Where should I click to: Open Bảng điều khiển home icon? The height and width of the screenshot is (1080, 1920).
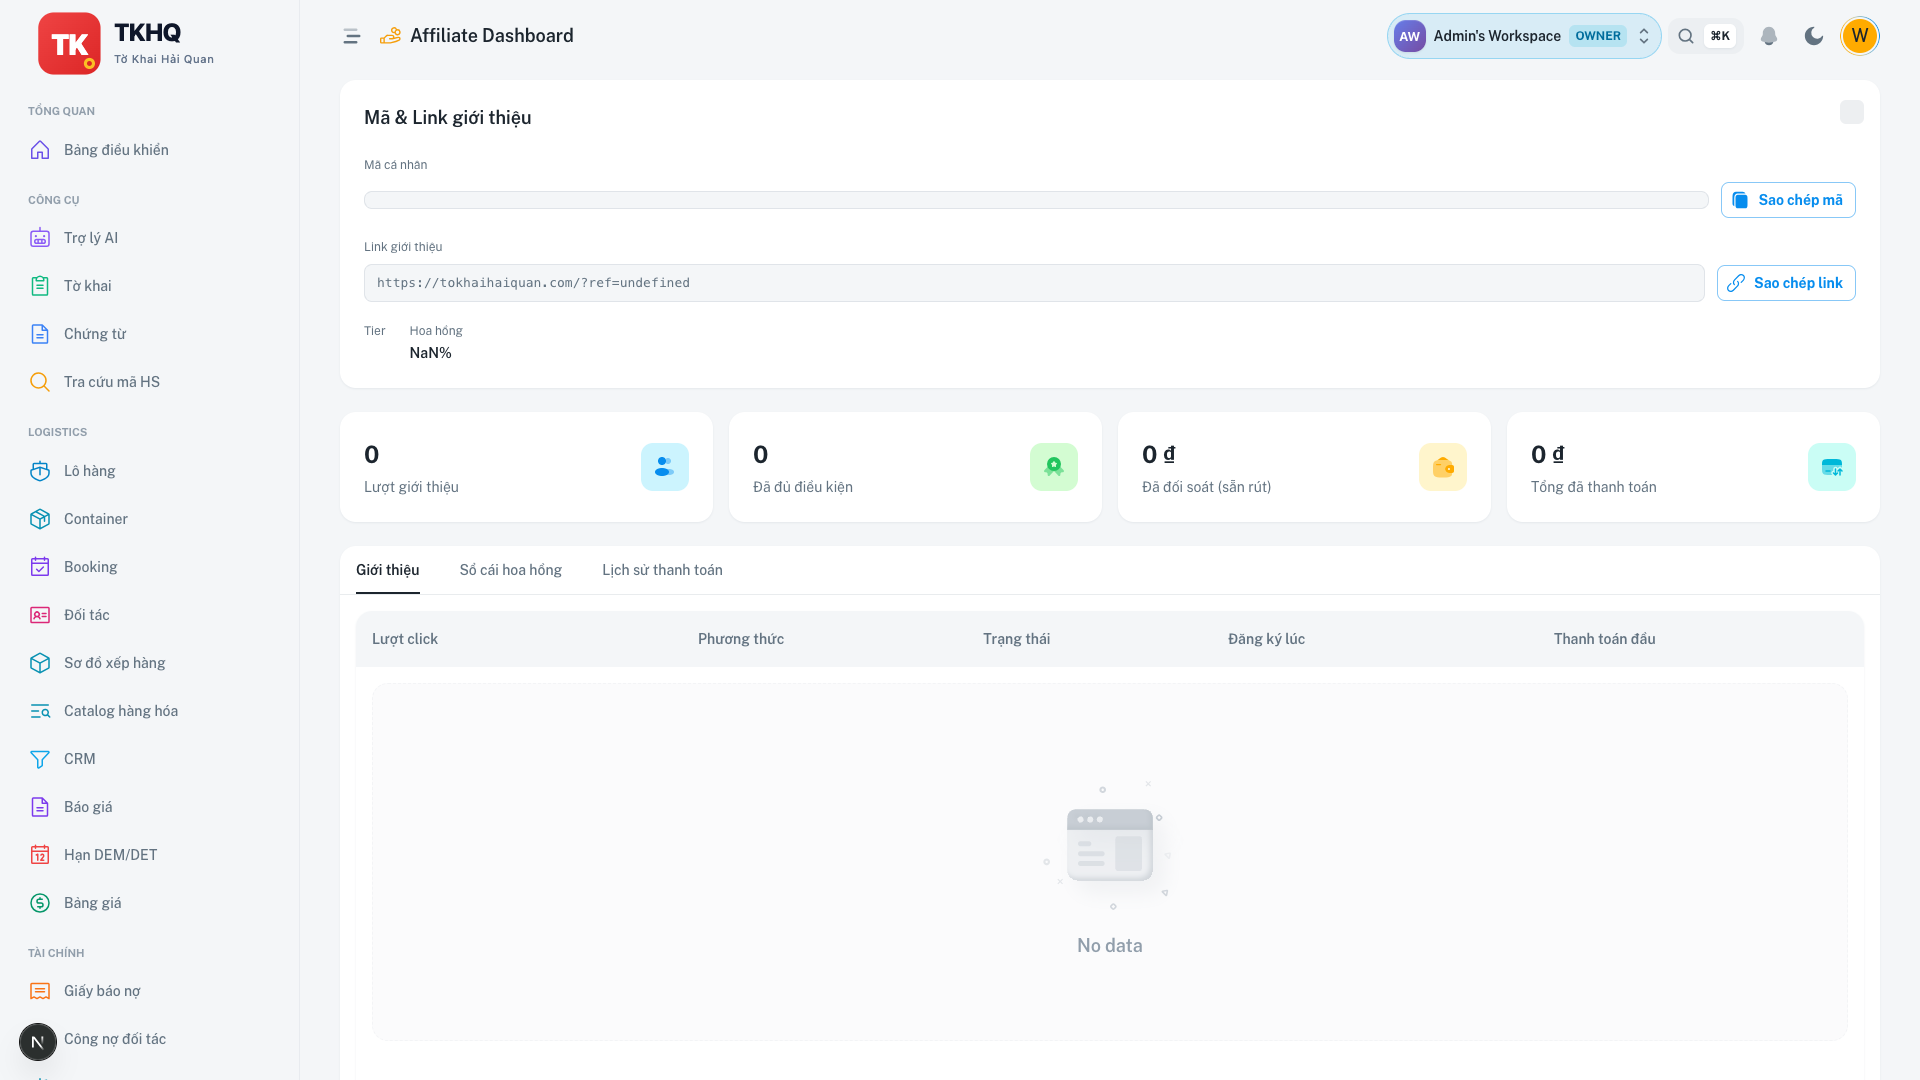(40, 150)
